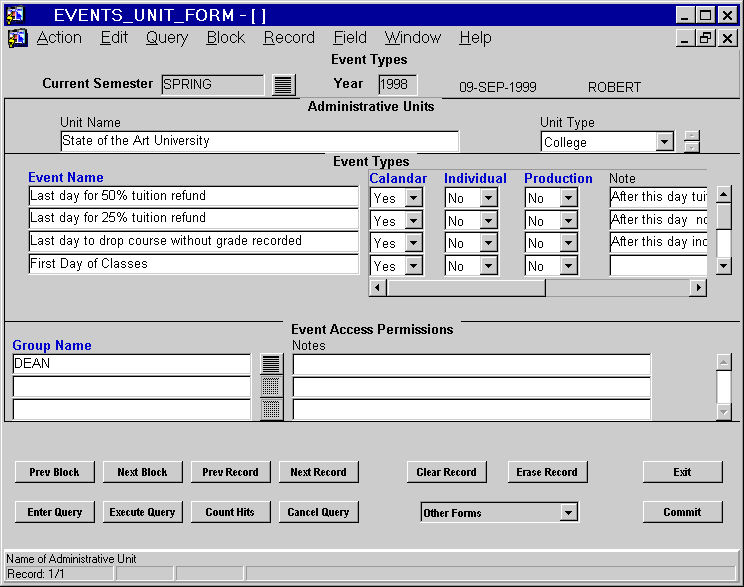The width and height of the screenshot is (744, 587).
Task: Click the Permissions scrollbar up arrow
Action: pos(724,362)
